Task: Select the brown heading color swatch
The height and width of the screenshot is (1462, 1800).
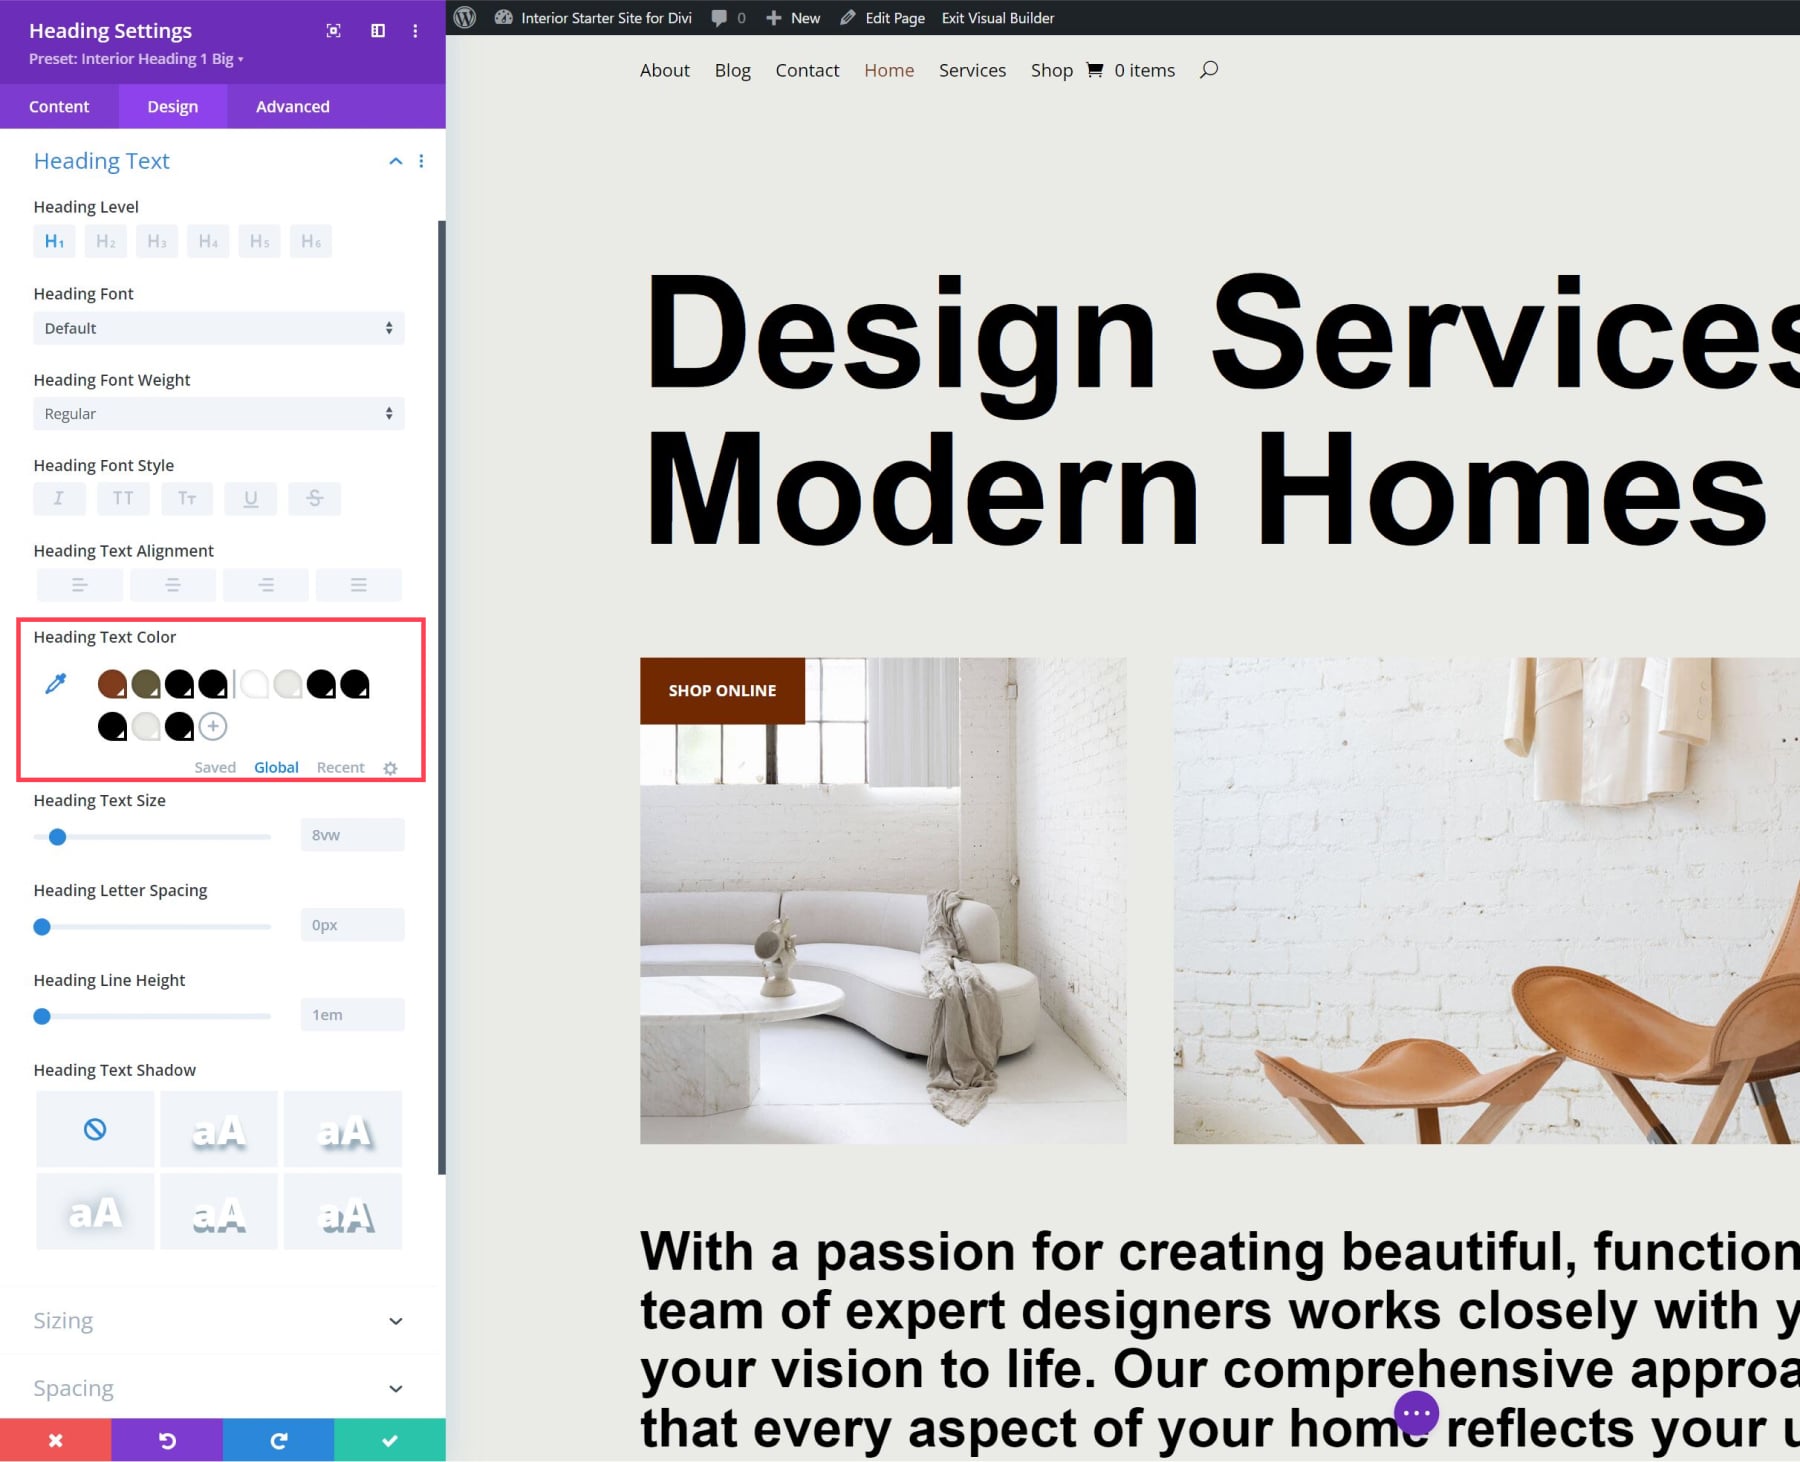Action: click(112, 682)
